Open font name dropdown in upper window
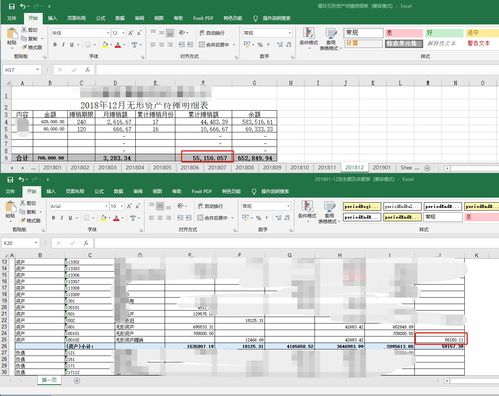Image resolution: width=499 pixels, height=396 pixels. point(108,33)
